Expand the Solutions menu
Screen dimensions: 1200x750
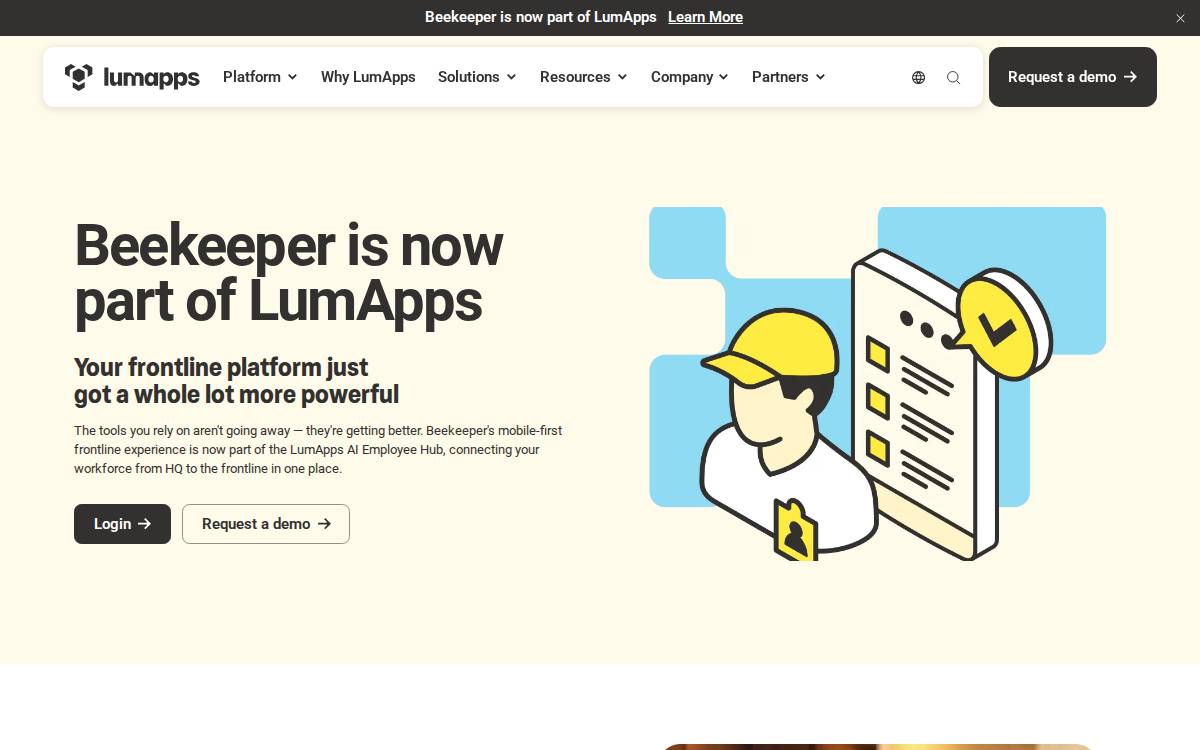477,77
